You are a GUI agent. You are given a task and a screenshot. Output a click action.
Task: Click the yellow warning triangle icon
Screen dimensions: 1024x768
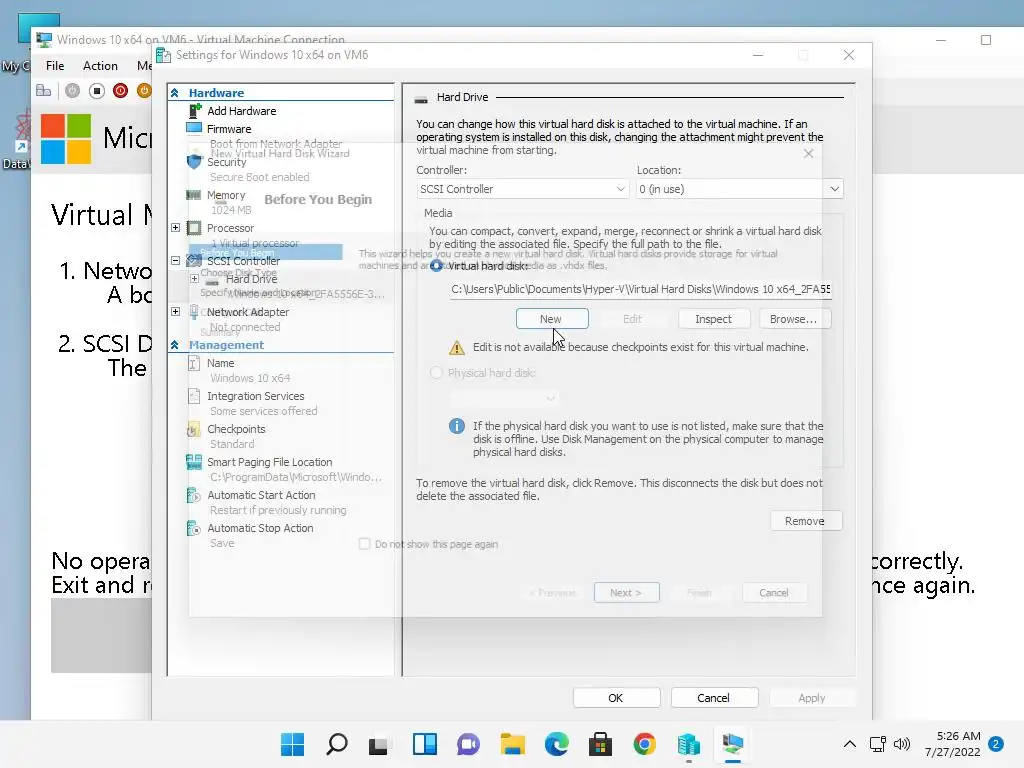click(x=457, y=347)
